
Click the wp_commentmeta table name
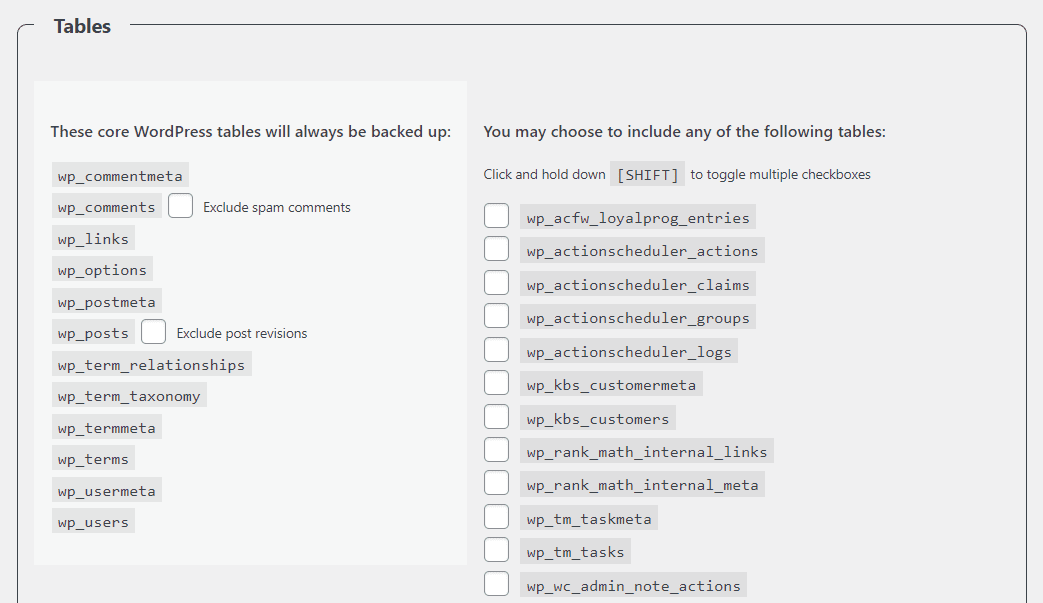pyautogui.click(x=120, y=176)
